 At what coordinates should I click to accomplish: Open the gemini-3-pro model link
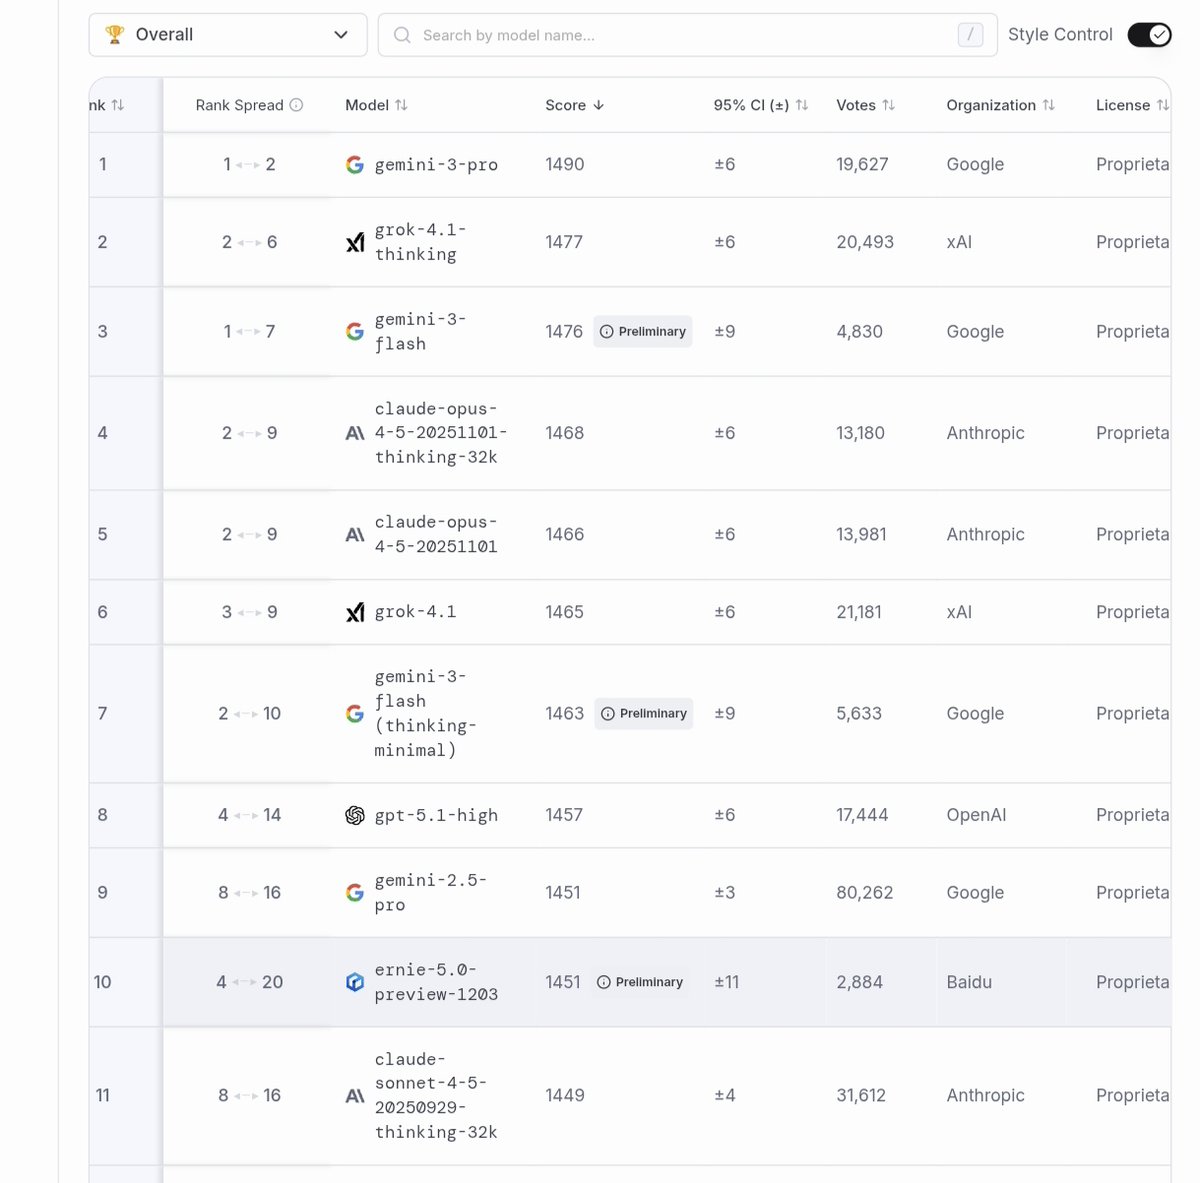click(x=436, y=165)
